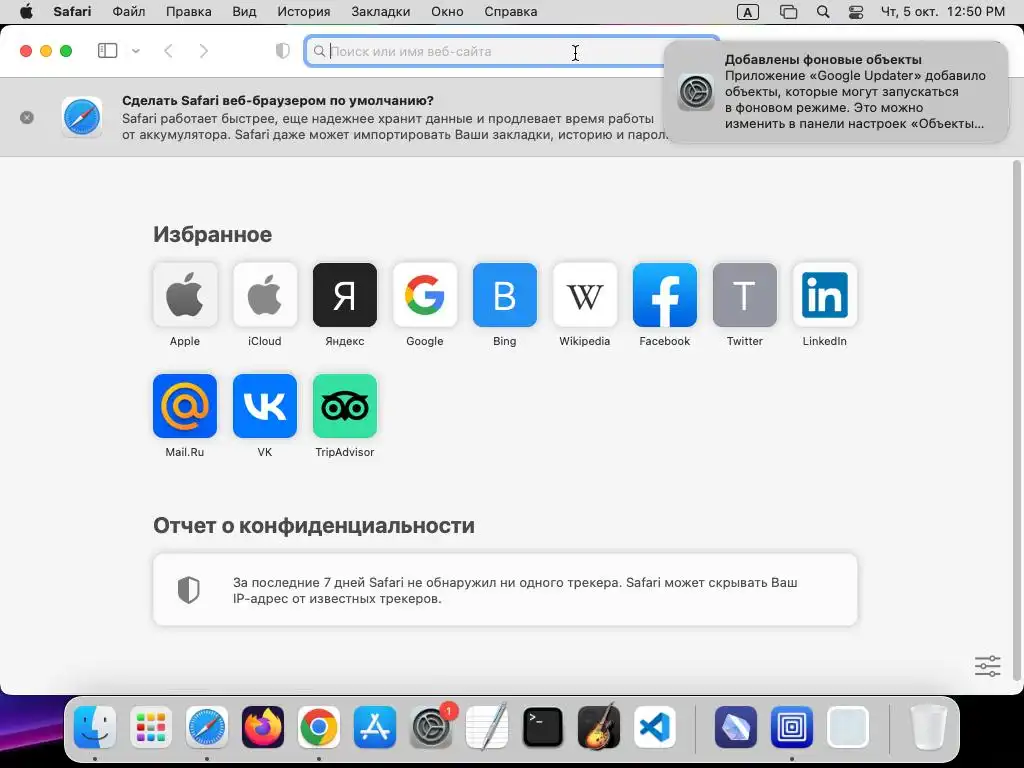Open the Apple system menu
This screenshot has width=1024, height=768.
(x=27, y=12)
